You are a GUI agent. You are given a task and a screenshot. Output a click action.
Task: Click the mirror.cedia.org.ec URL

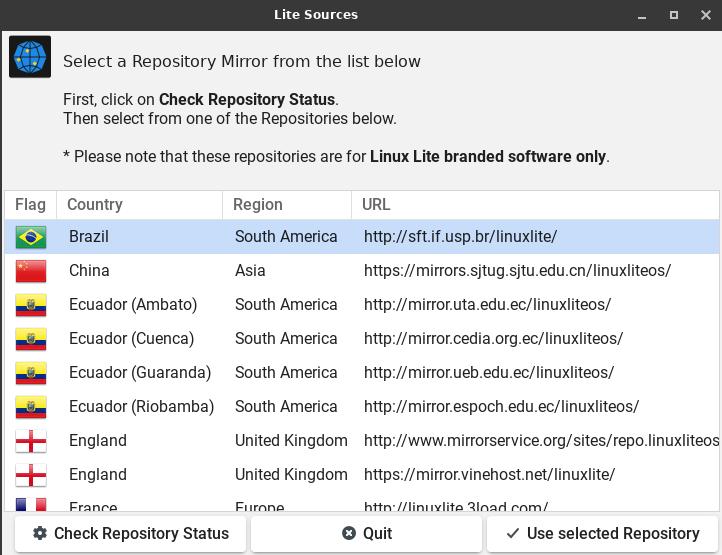(494, 339)
